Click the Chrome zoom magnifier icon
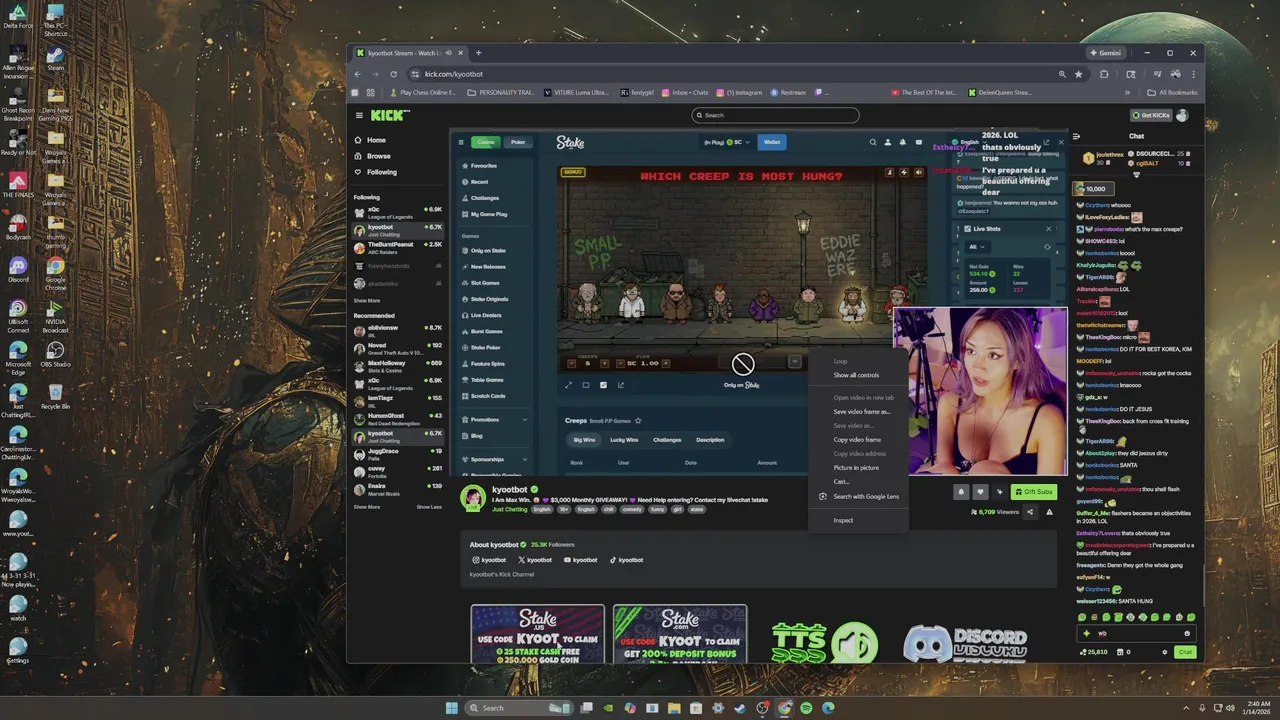 (x=1062, y=74)
